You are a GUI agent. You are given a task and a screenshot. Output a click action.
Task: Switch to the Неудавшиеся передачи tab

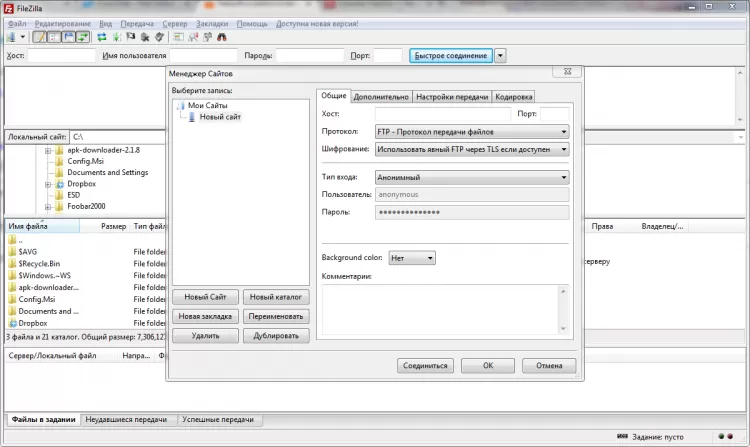pos(126,420)
